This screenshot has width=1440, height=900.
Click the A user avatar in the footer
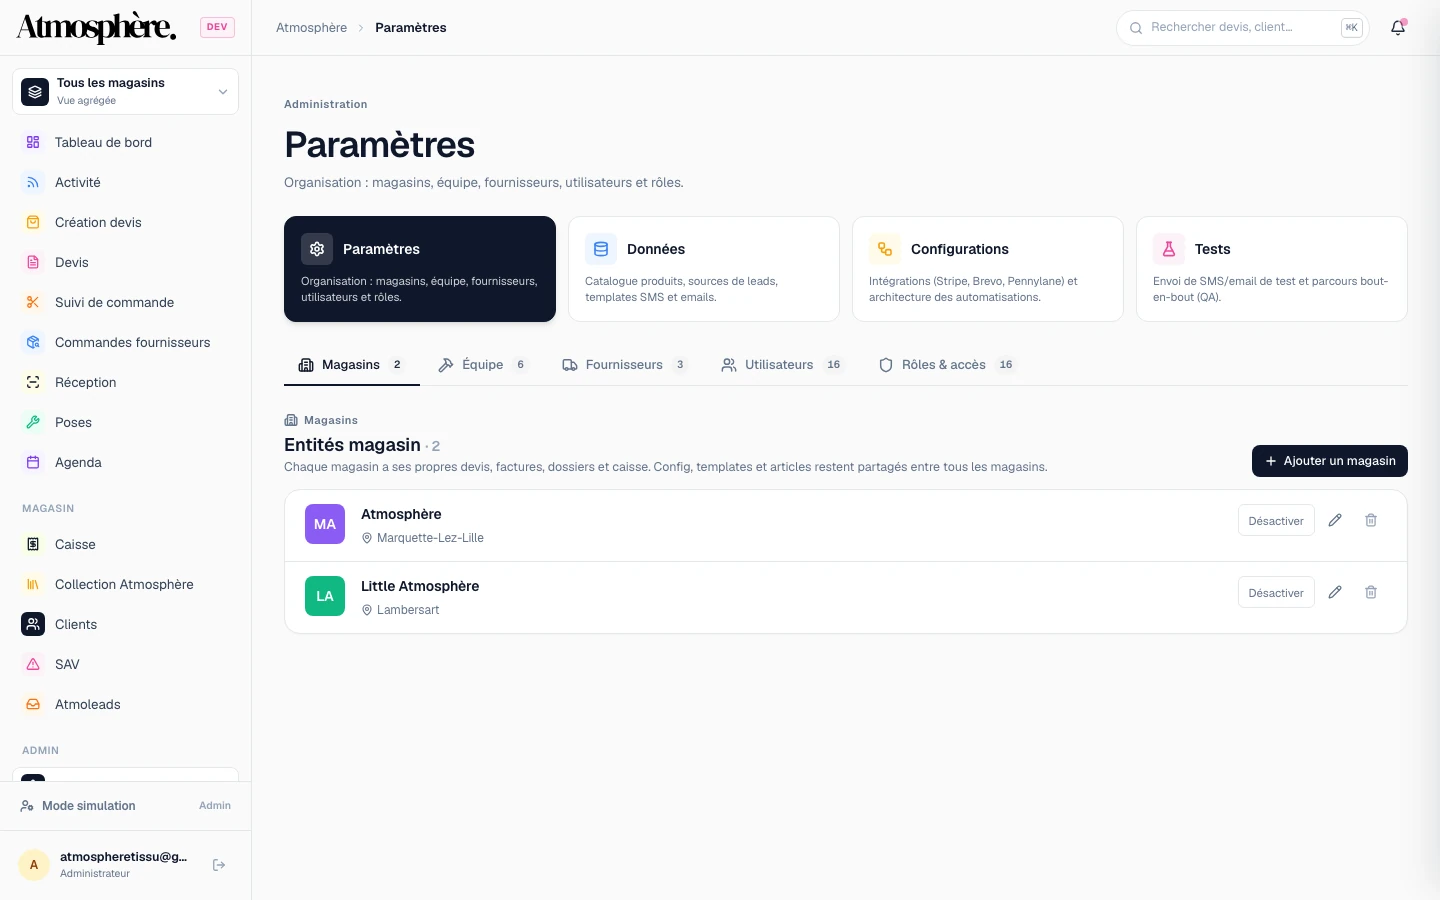point(34,865)
